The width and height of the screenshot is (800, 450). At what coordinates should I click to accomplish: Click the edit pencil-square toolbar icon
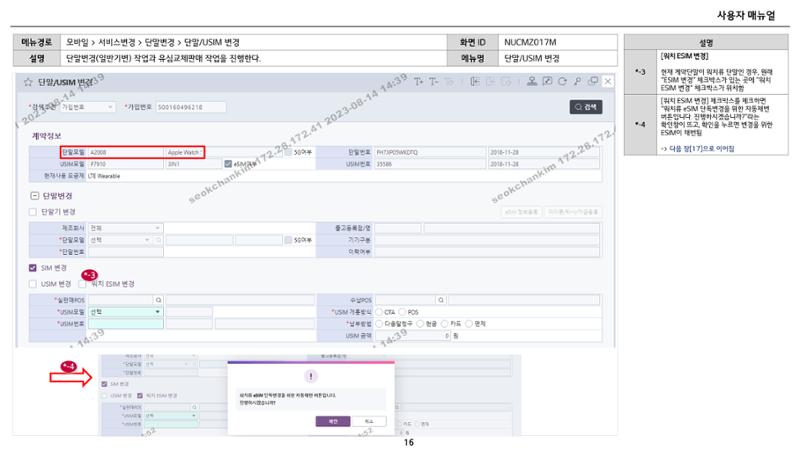[x=547, y=81]
